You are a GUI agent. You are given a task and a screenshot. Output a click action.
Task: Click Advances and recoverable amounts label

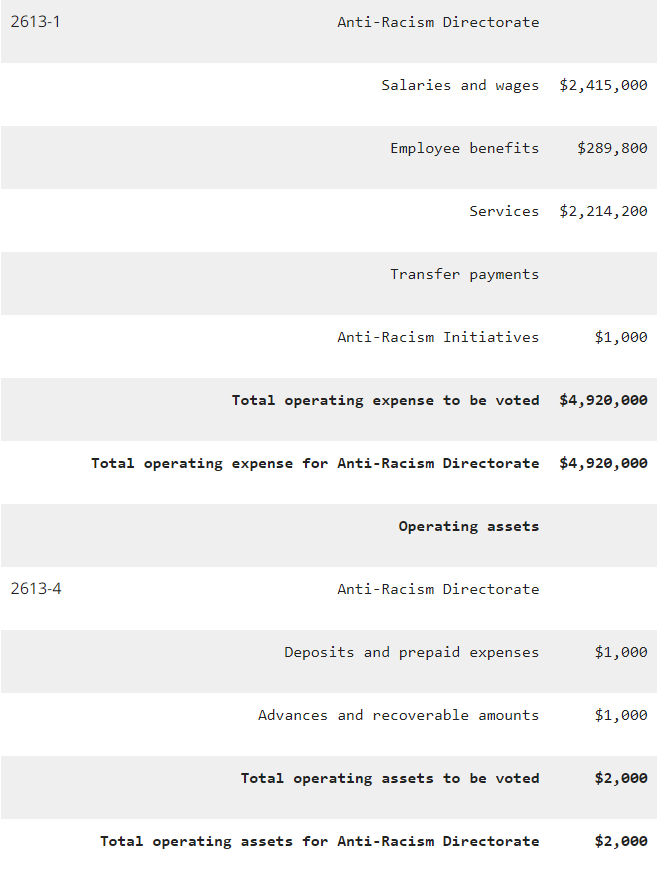pos(398,715)
